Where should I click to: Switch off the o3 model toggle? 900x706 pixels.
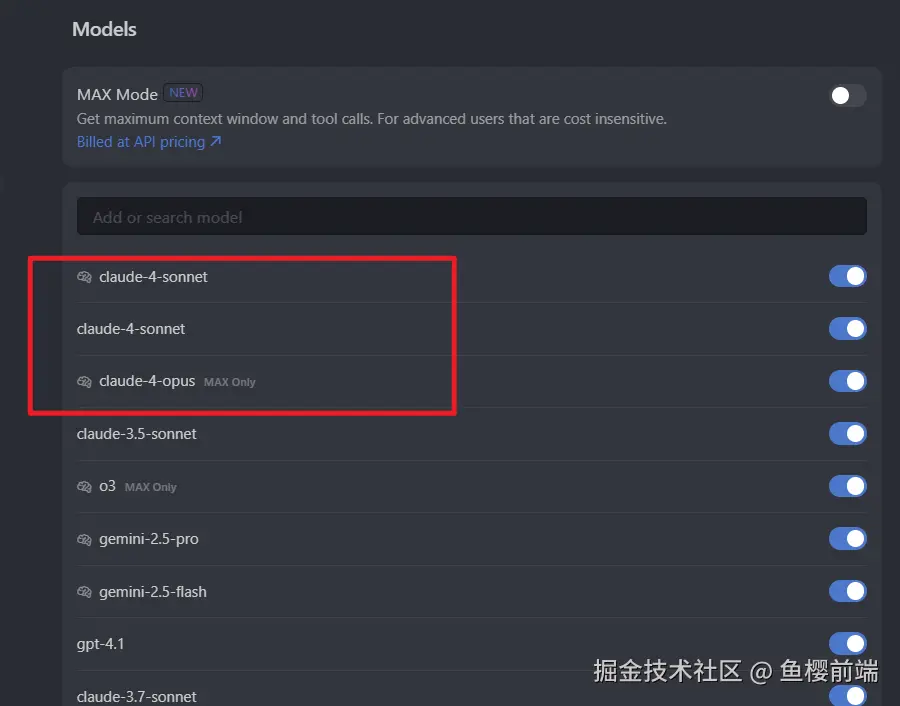coord(848,486)
